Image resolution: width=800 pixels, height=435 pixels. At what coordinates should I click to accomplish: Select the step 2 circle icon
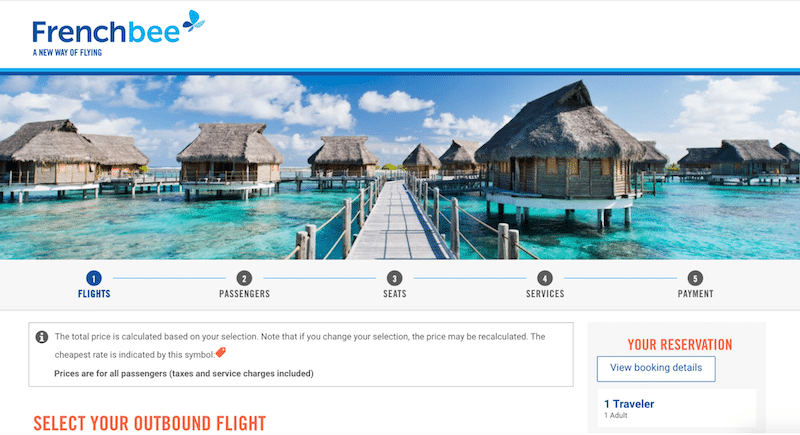[244, 278]
